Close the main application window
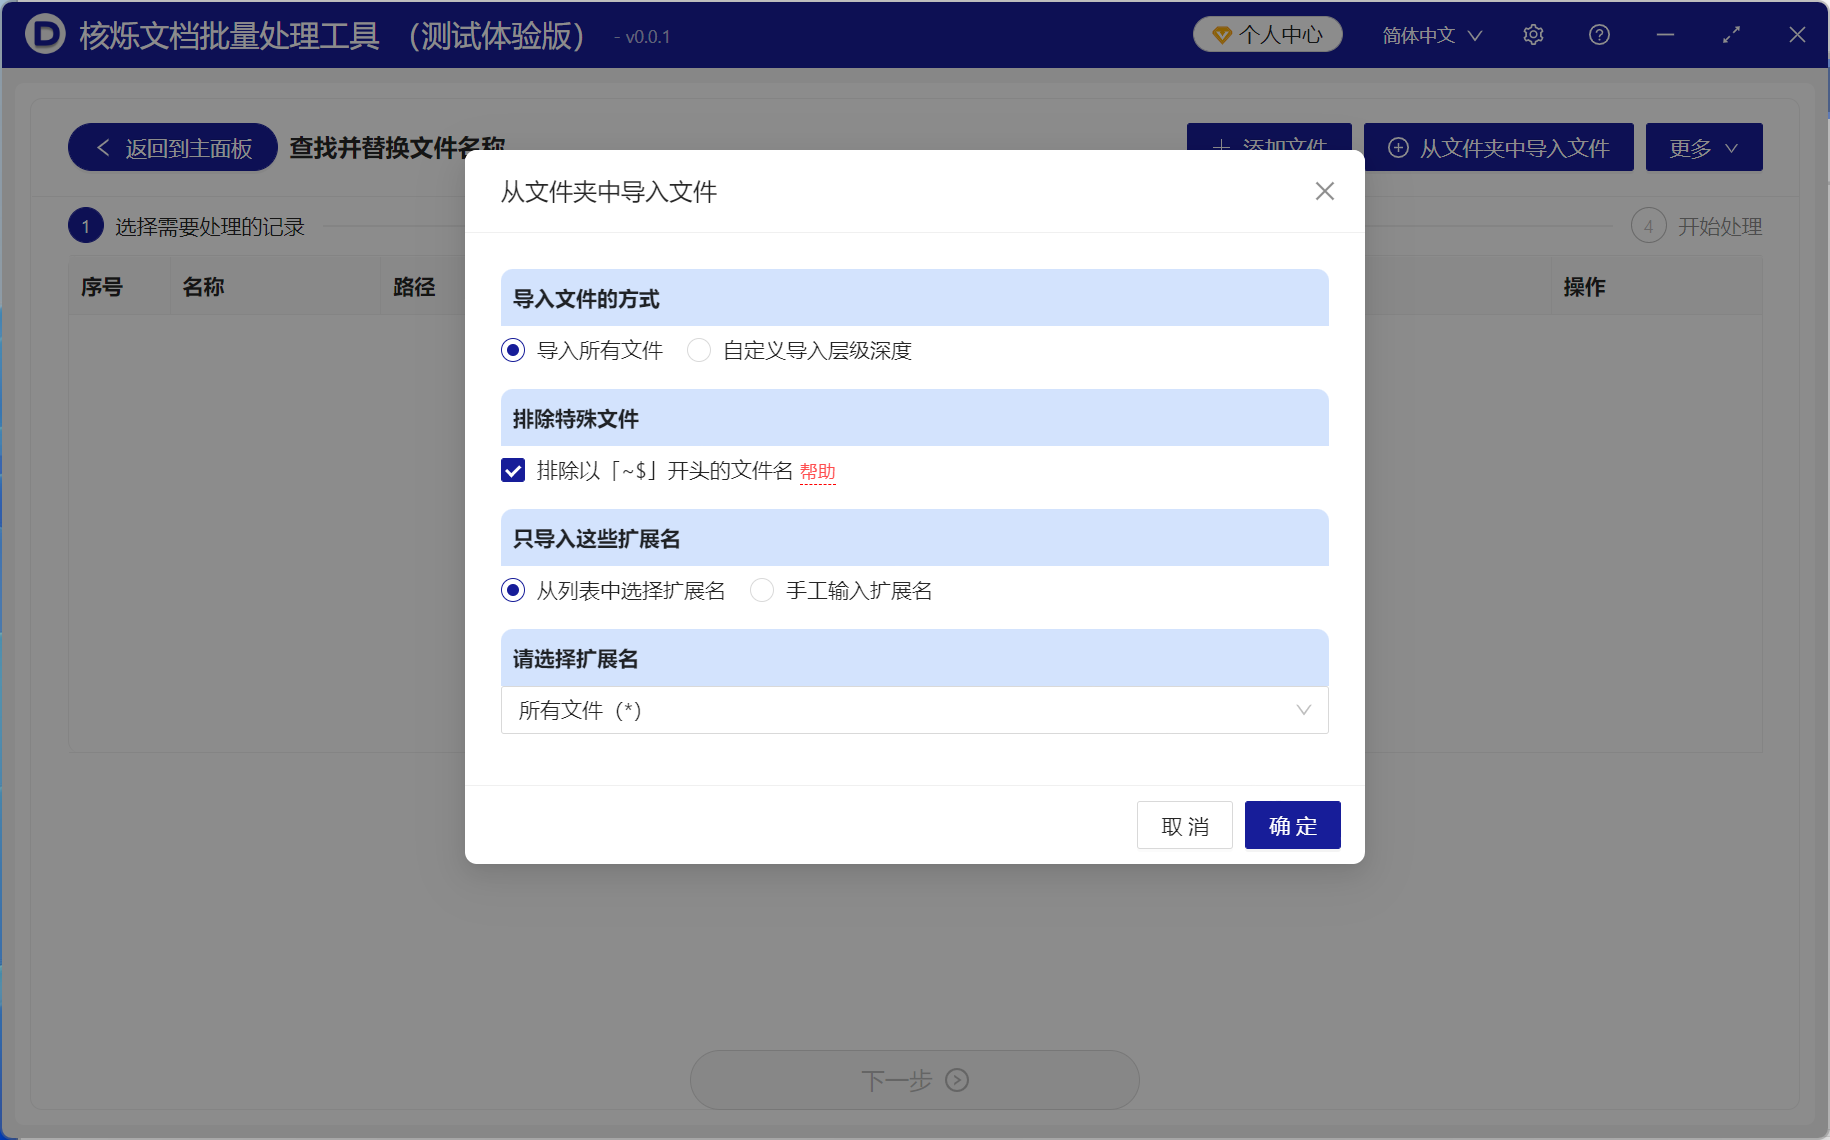The image size is (1830, 1140). coord(1797,35)
